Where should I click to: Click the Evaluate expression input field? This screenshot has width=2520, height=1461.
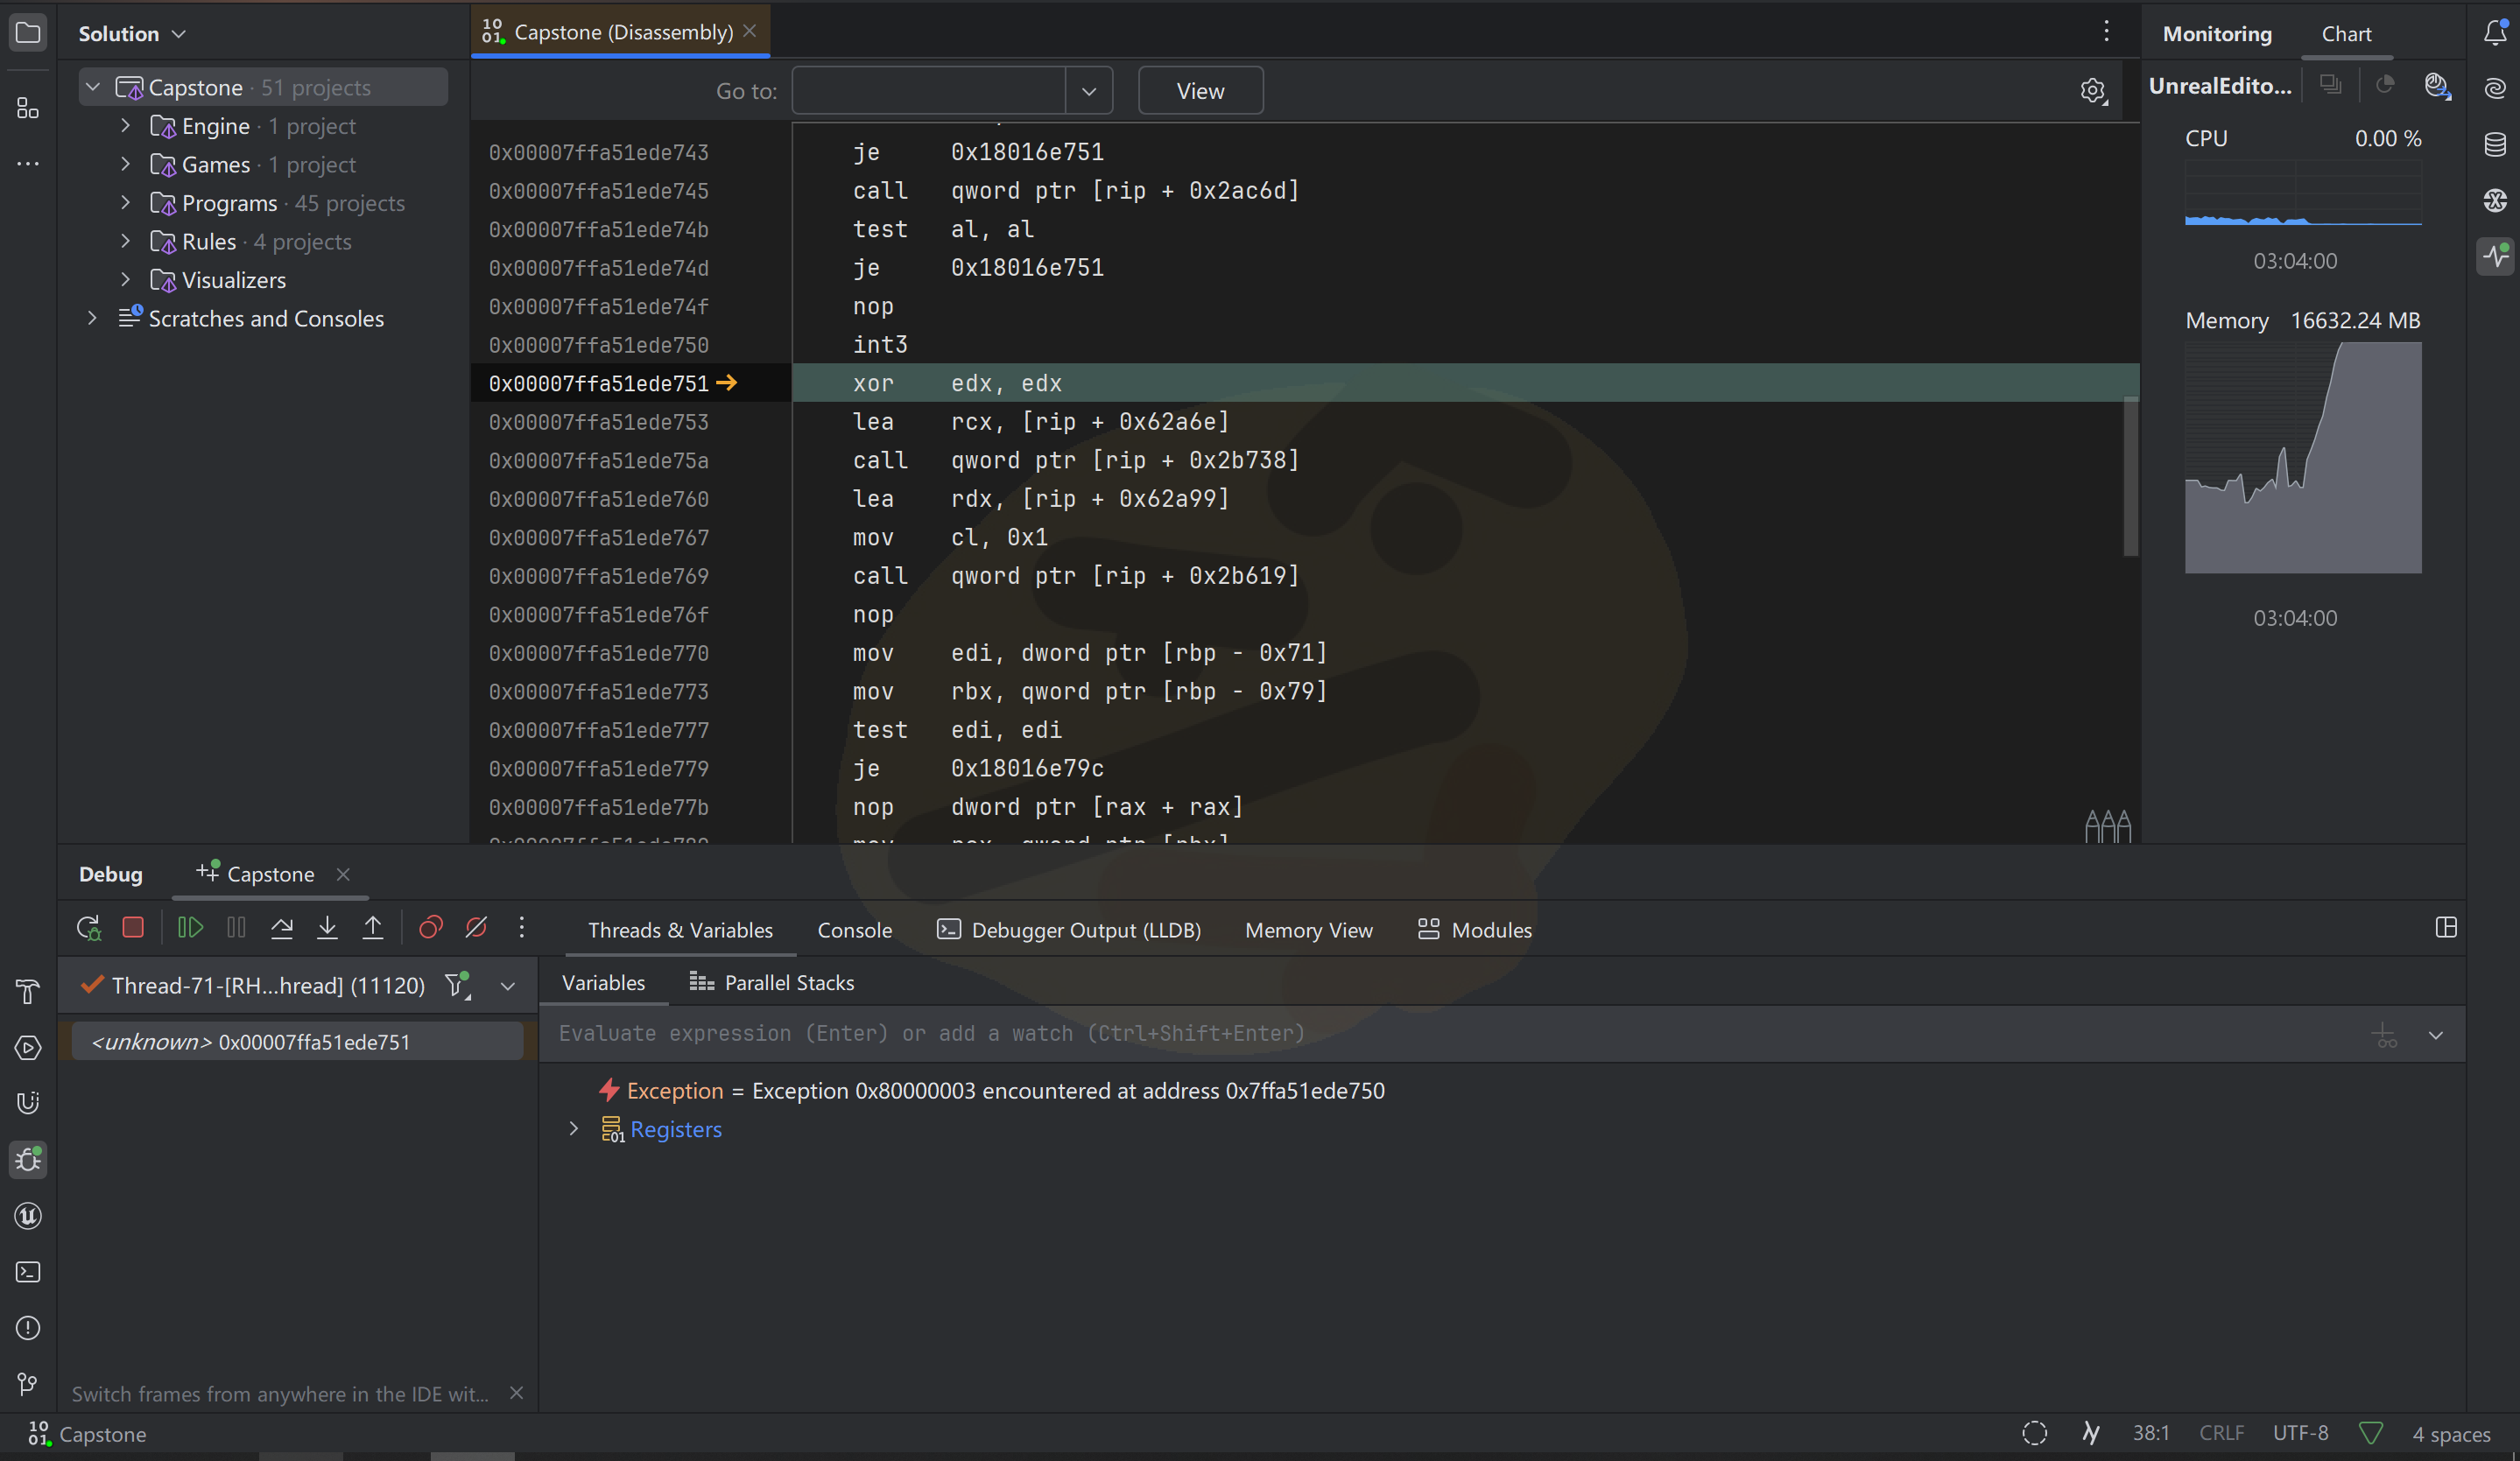click(x=1400, y=1034)
